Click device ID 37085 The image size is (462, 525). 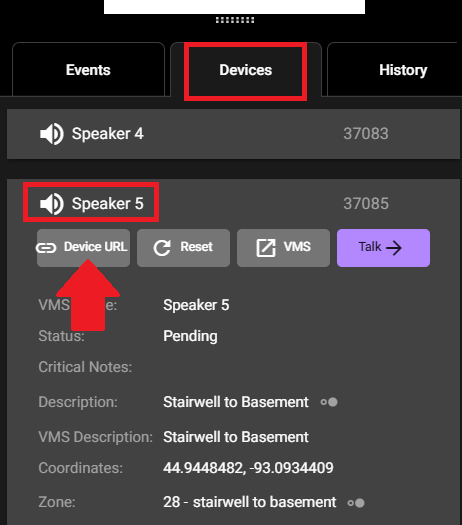click(366, 204)
